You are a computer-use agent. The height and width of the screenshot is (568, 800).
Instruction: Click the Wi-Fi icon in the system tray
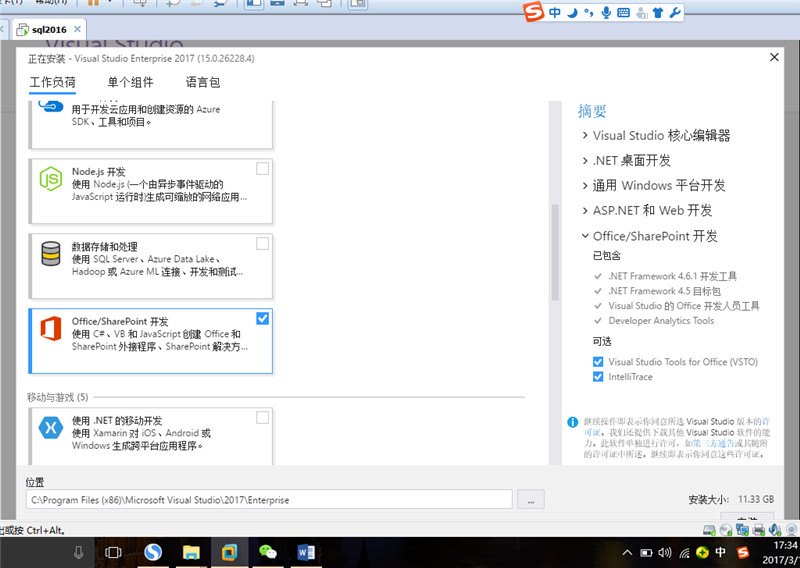[684, 553]
